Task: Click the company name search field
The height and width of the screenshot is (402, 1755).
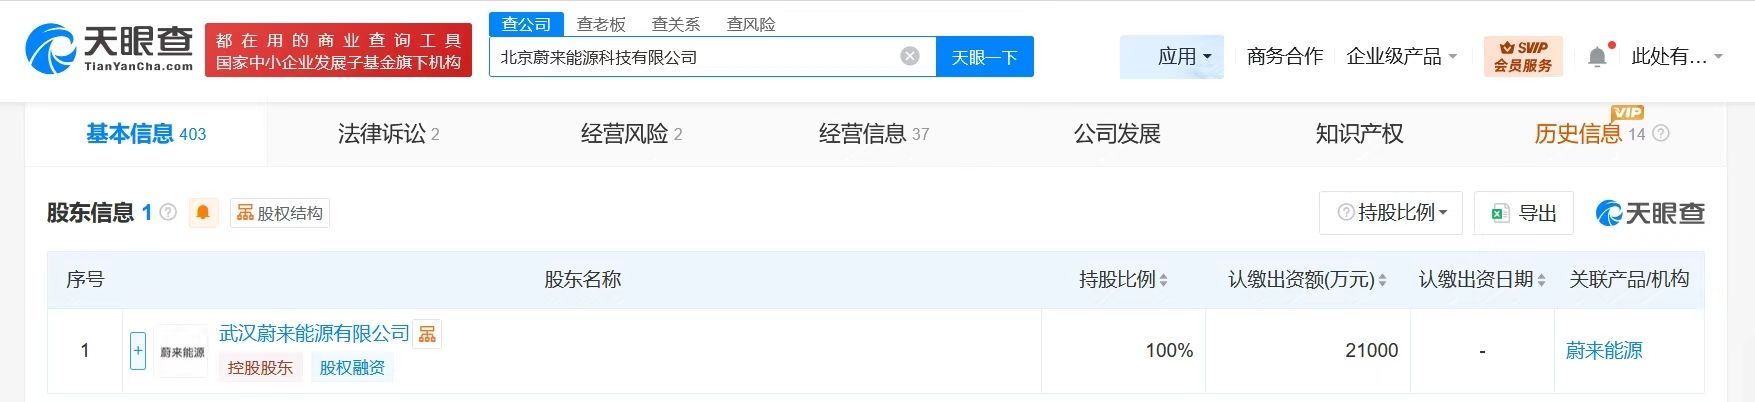Action: coord(690,57)
